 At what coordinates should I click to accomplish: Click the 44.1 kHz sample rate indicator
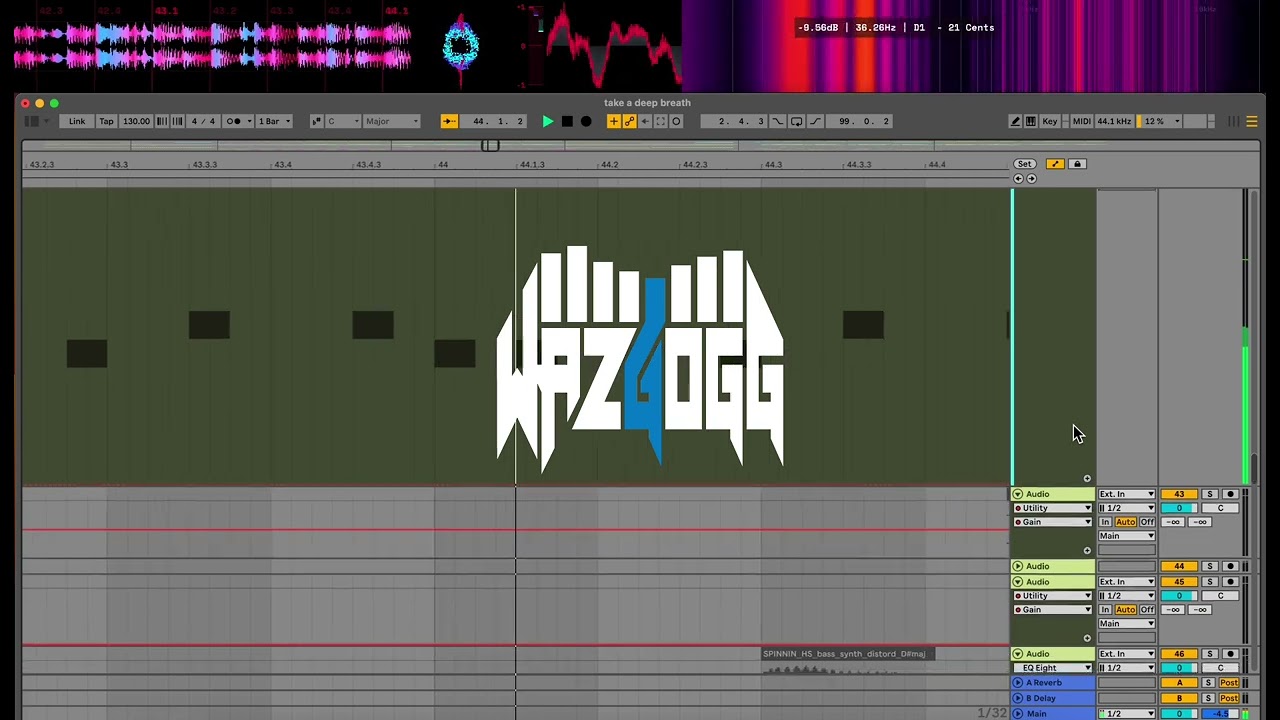coord(1114,121)
